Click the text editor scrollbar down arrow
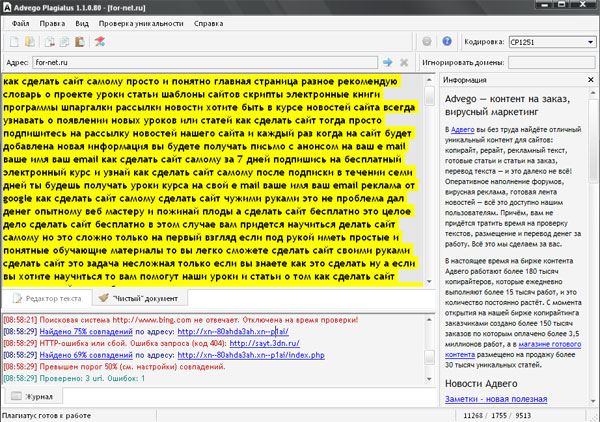Viewport: 600px width, 422px height. (429, 282)
